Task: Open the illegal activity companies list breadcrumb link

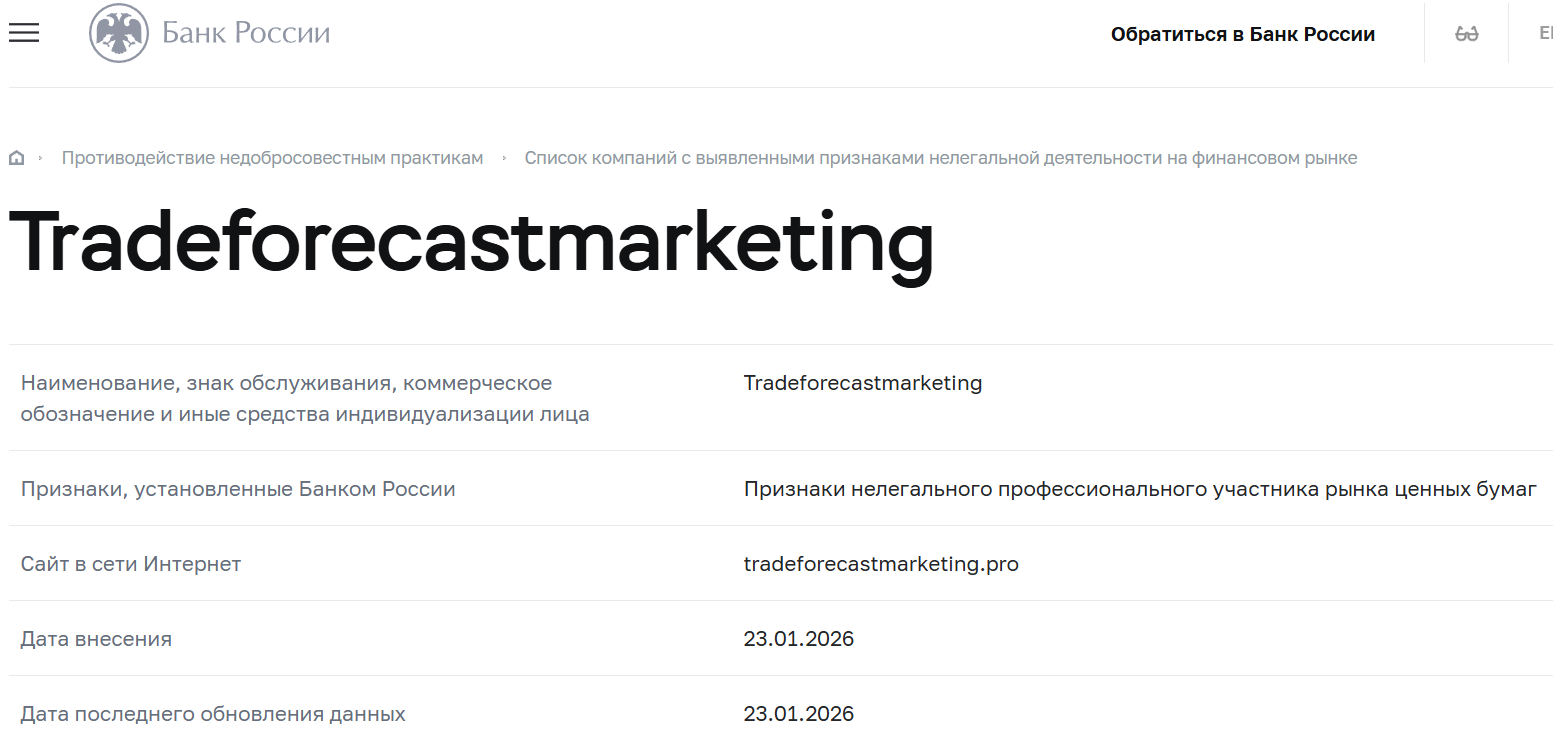Action: tap(942, 157)
